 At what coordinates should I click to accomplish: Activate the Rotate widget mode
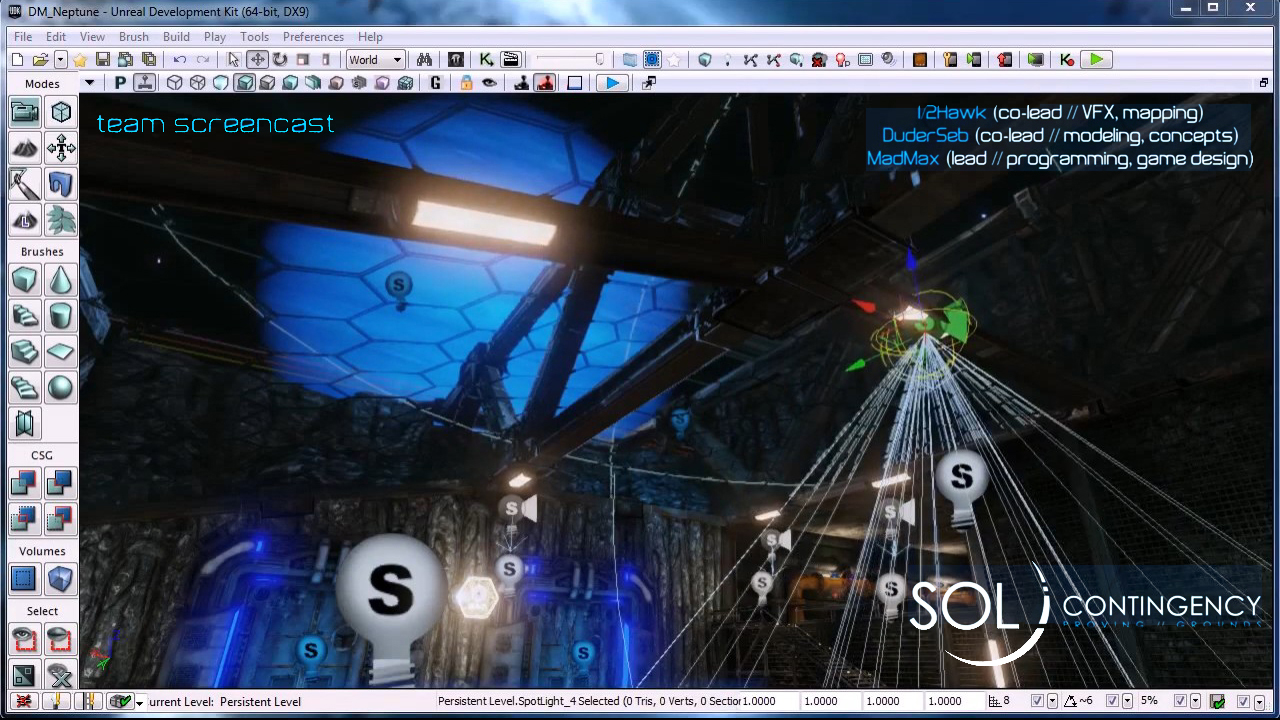coord(280,60)
